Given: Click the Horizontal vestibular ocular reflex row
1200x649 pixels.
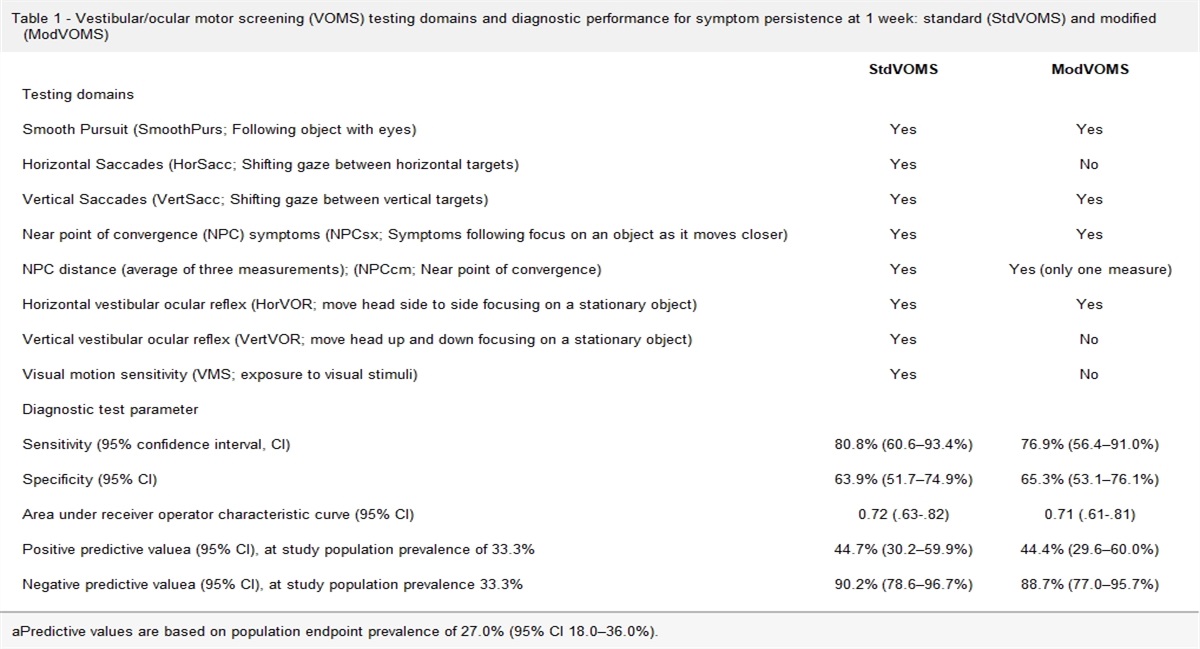Looking at the screenshot, I should pyautogui.click(x=359, y=304).
